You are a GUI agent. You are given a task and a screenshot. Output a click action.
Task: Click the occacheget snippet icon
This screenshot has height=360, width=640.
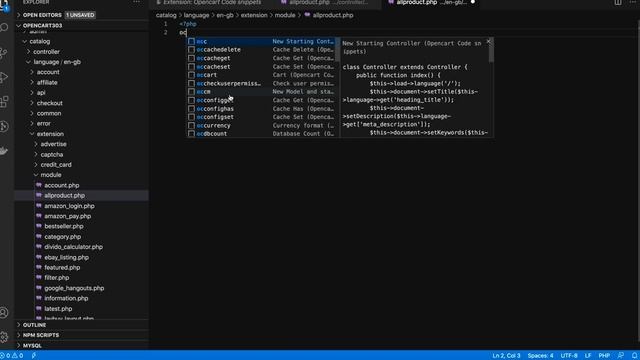[x=191, y=58]
